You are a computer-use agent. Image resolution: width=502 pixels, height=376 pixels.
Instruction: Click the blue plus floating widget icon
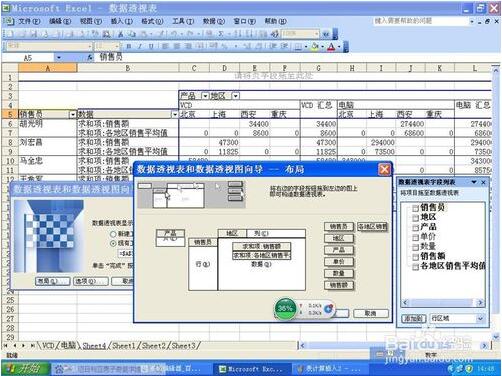coord(328,309)
